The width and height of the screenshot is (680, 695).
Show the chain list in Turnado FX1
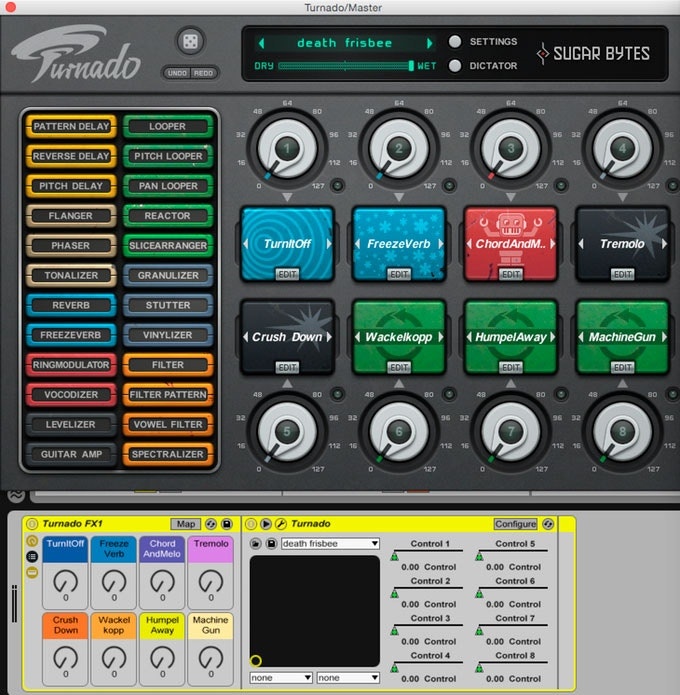click(32, 557)
